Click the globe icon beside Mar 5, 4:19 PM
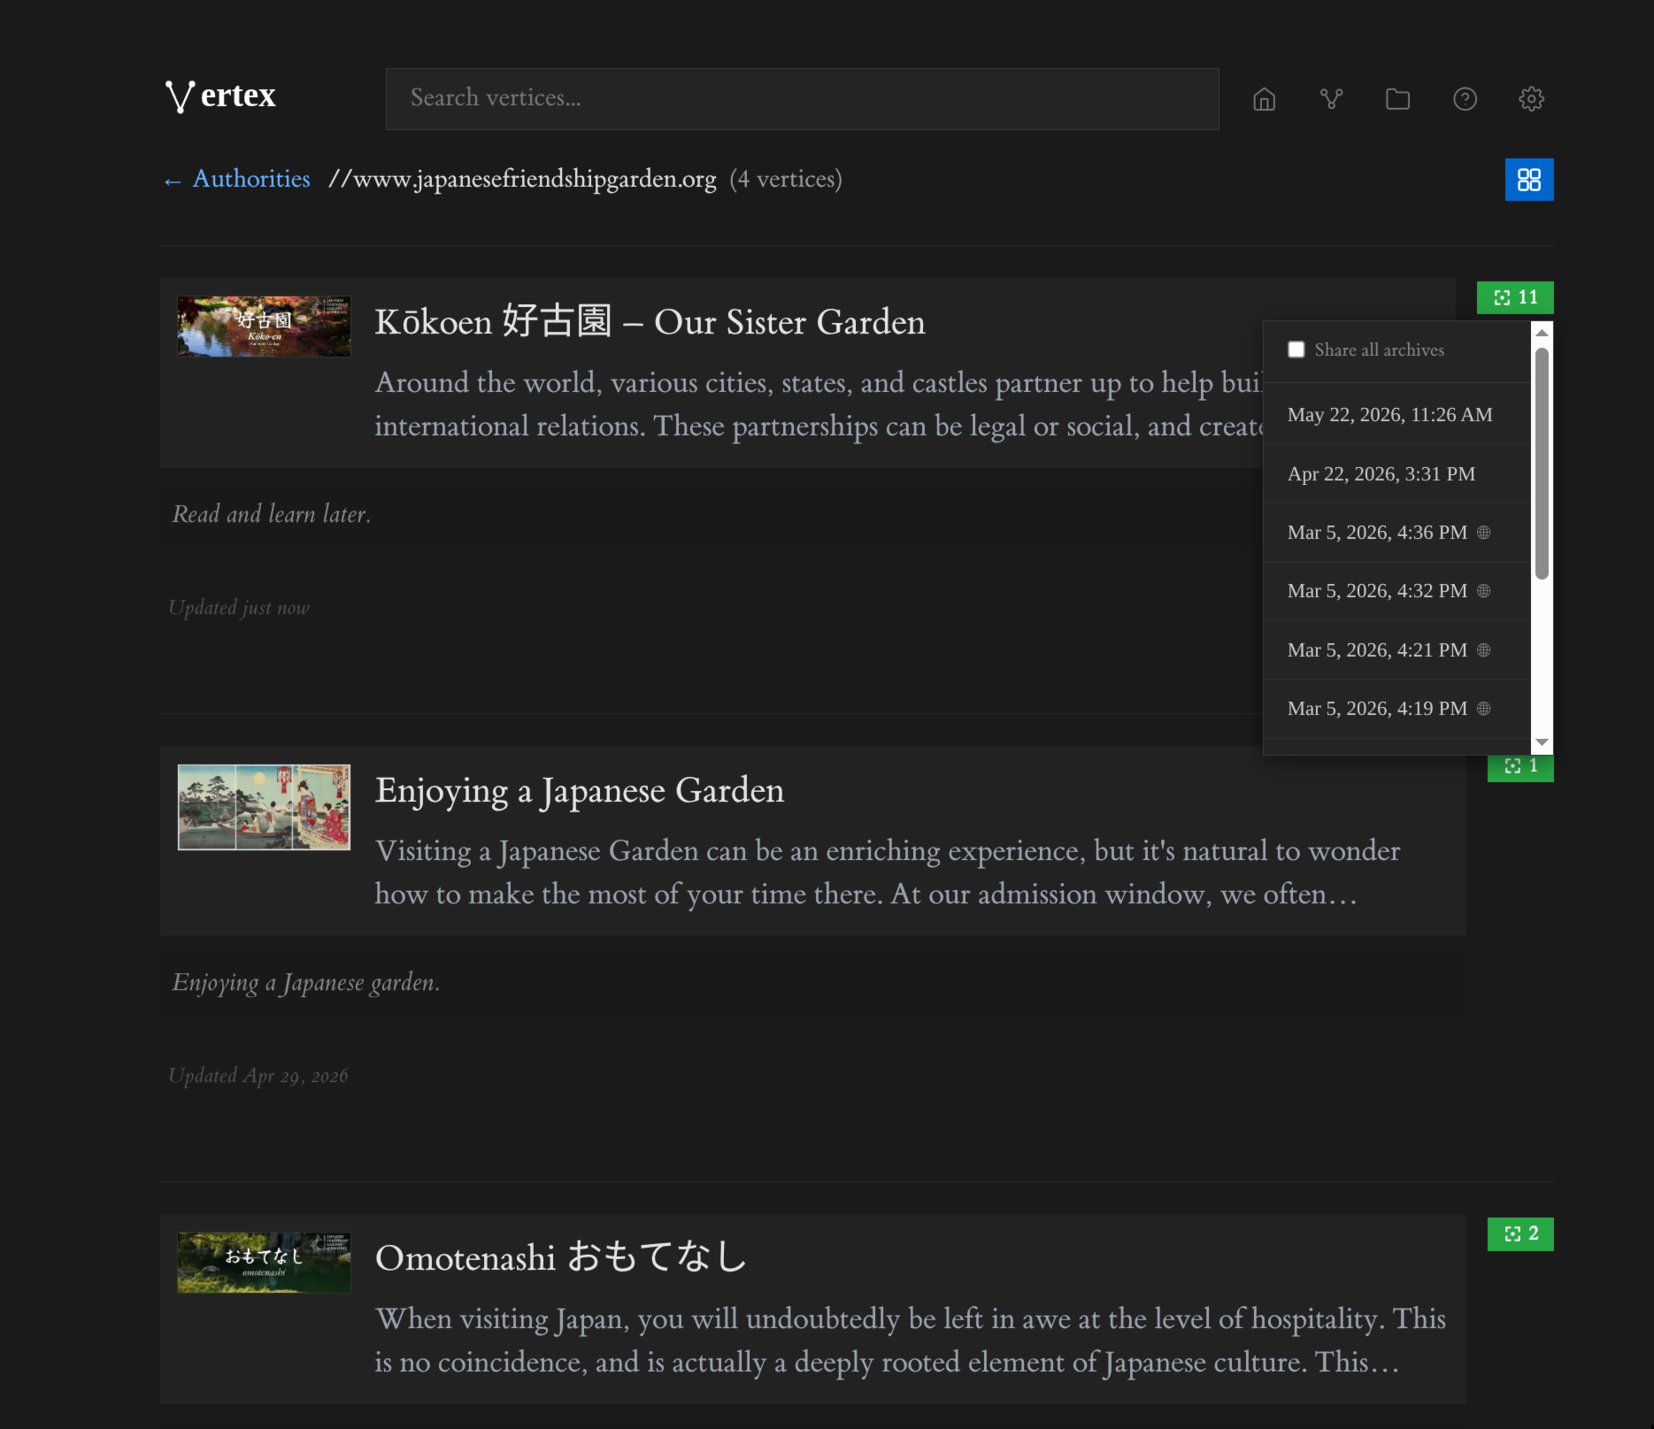 click(1484, 708)
